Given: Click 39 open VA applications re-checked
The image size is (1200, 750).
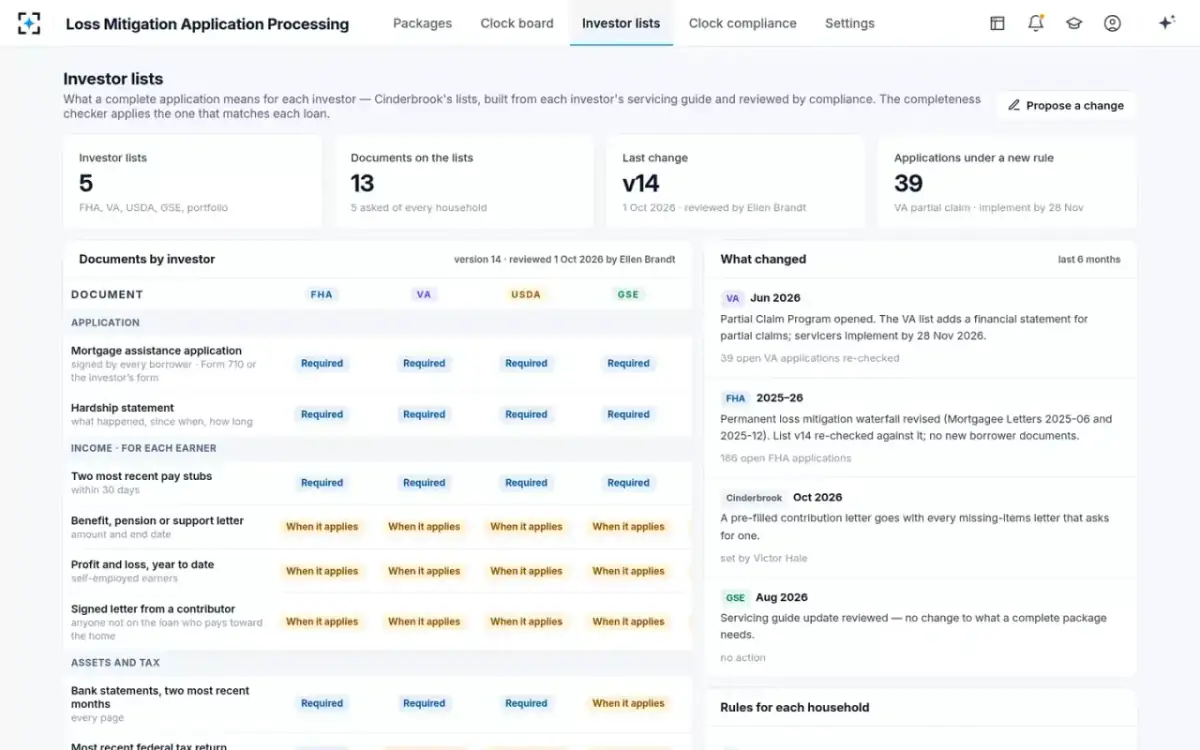Looking at the screenshot, I should pyautogui.click(x=809, y=358).
